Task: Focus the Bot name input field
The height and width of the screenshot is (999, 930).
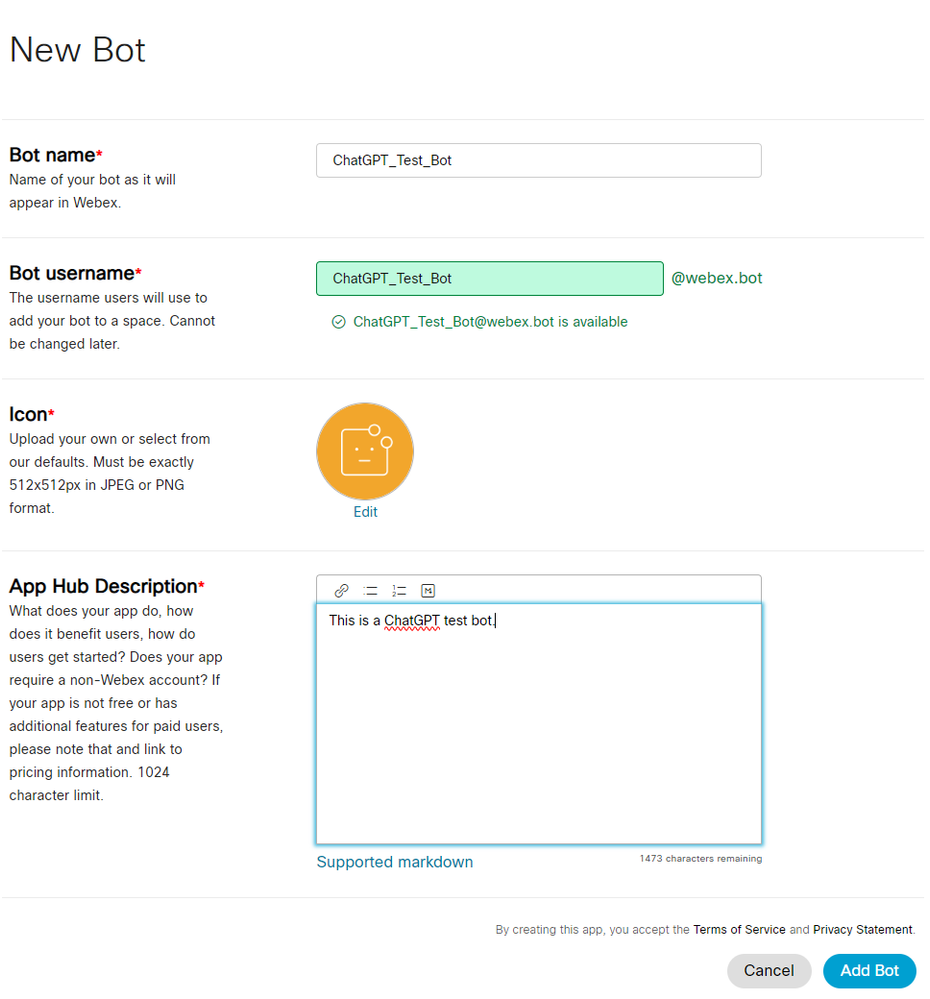Action: pos(539,161)
